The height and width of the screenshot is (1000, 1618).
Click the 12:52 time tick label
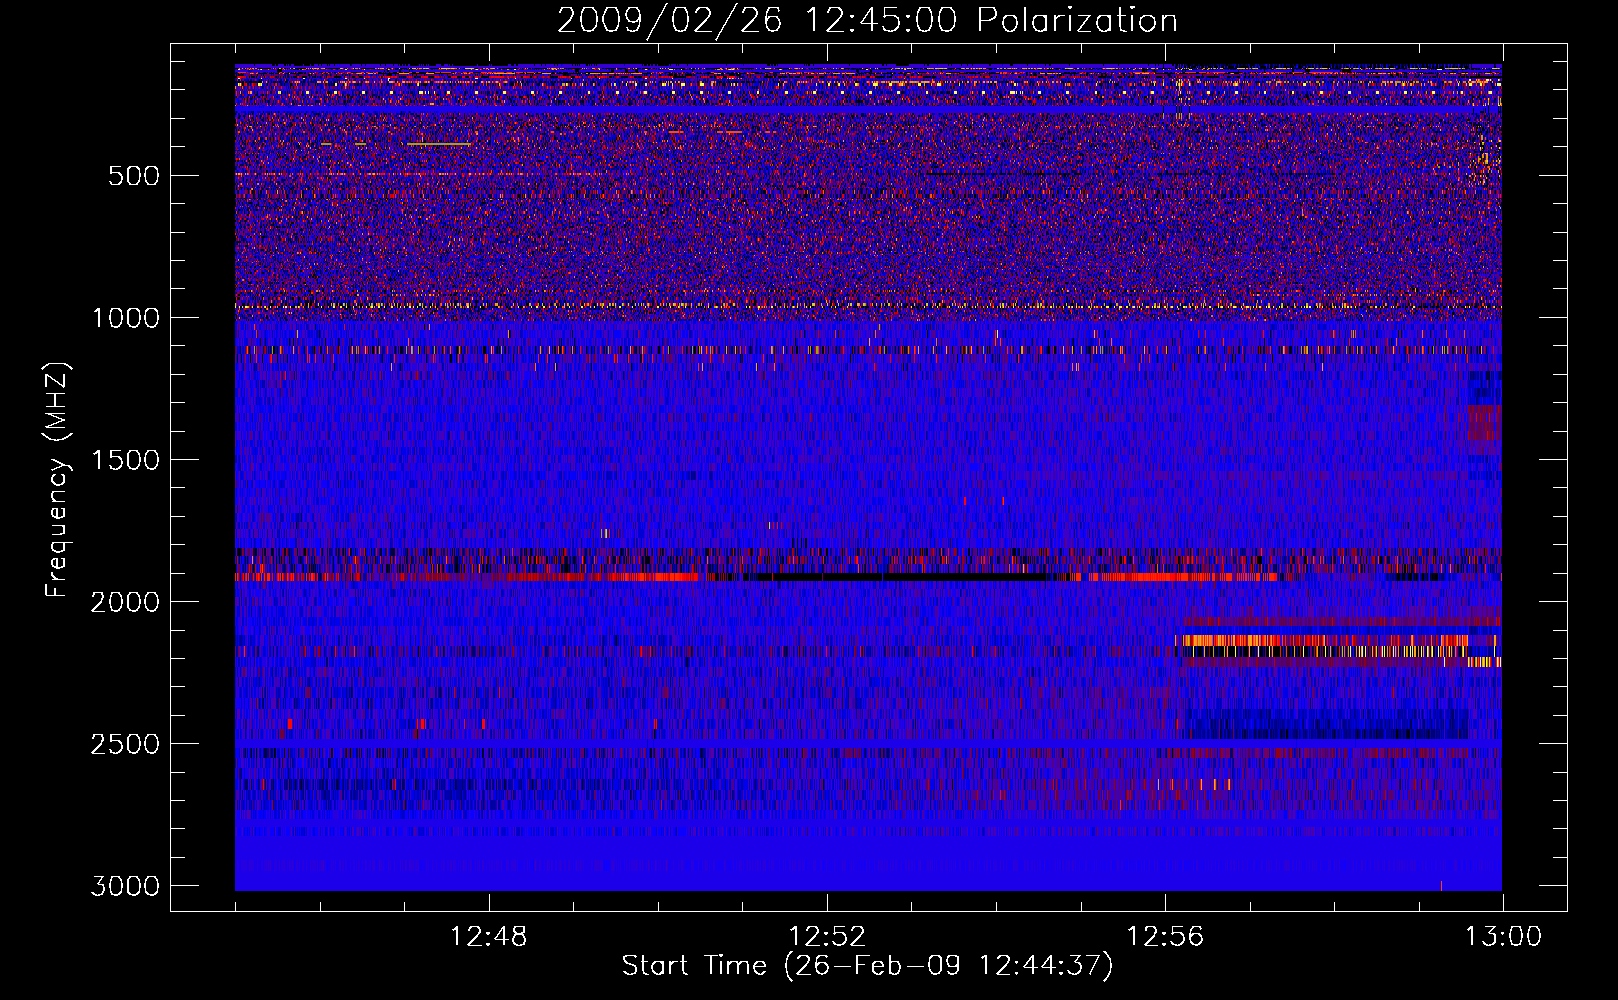(x=827, y=937)
